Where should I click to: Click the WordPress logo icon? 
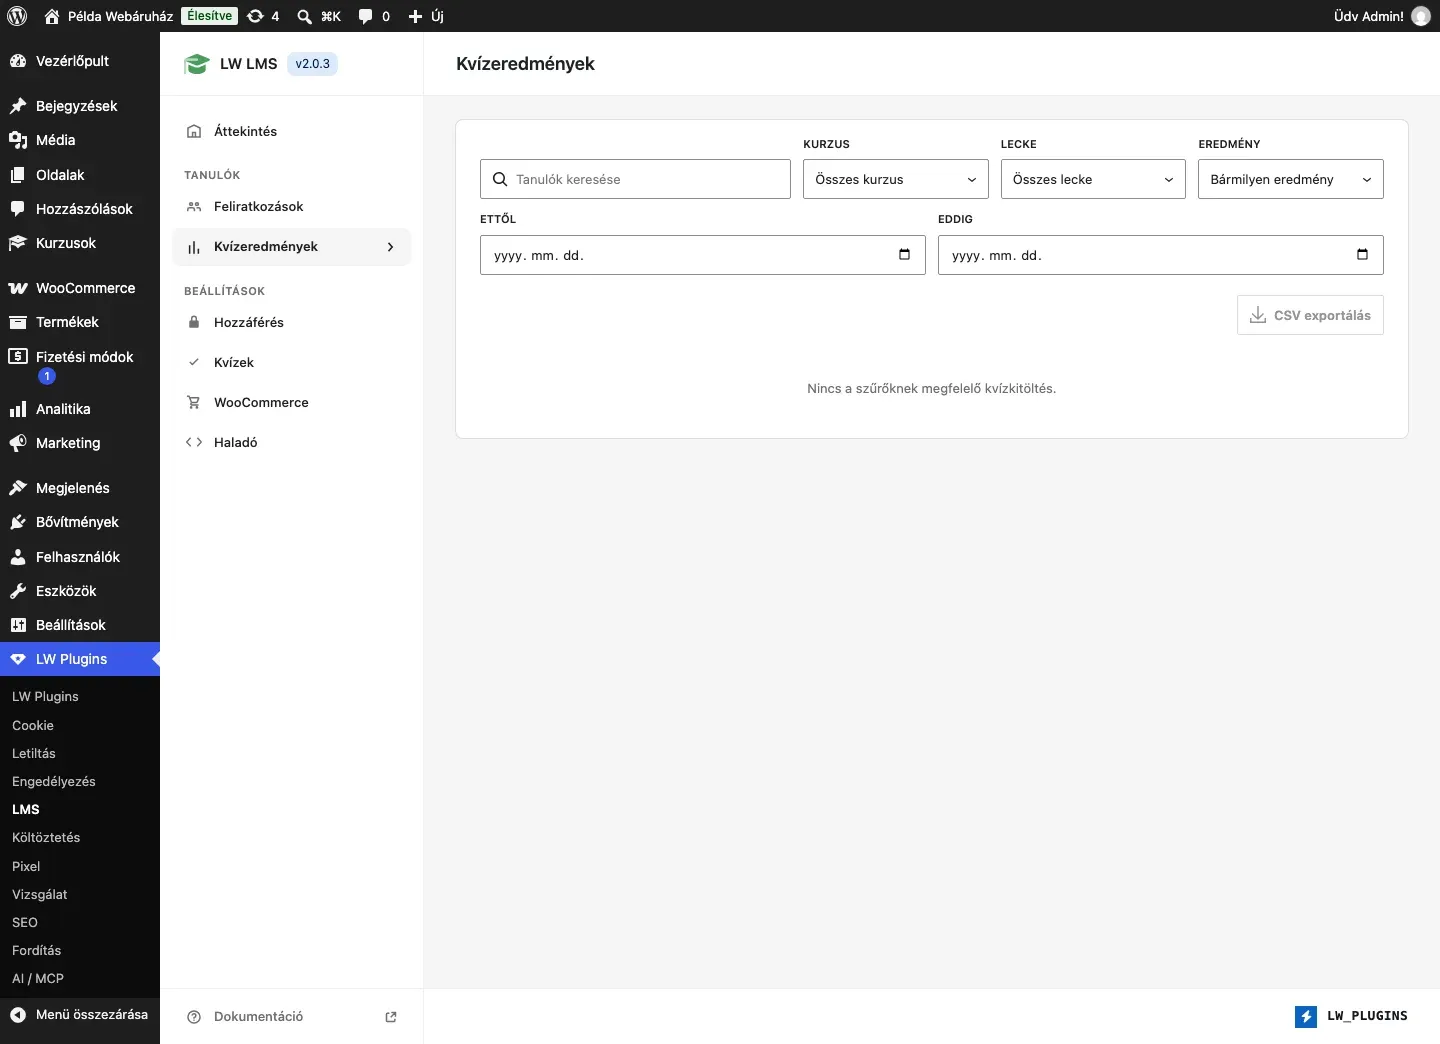(x=17, y=16)
